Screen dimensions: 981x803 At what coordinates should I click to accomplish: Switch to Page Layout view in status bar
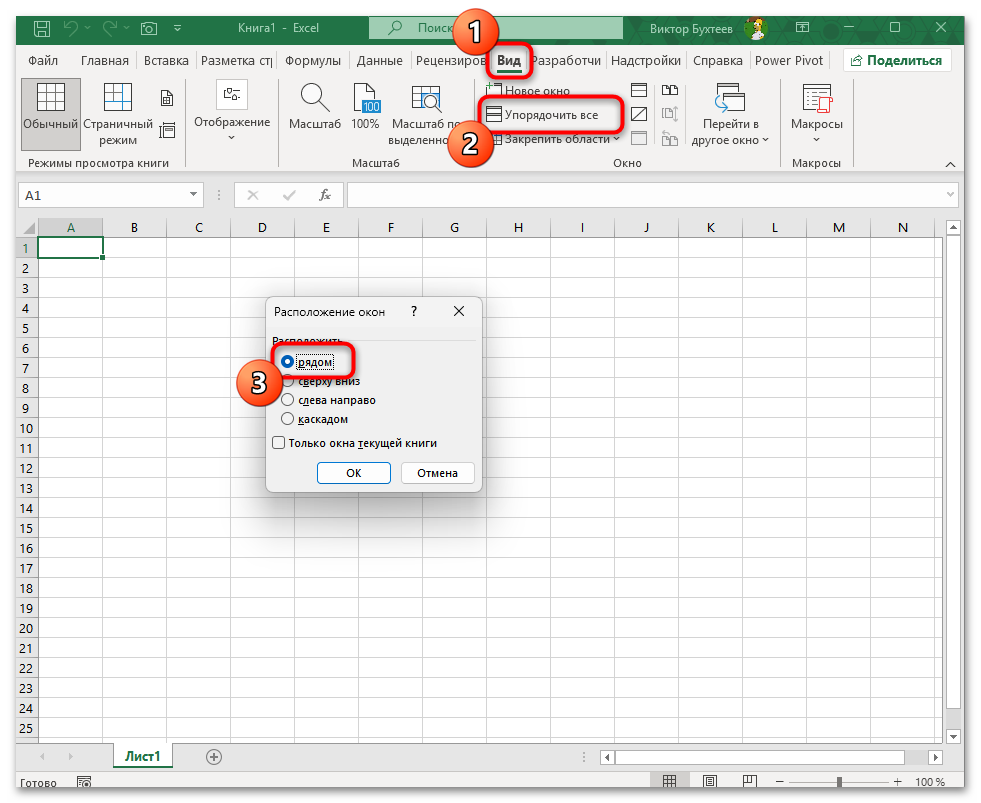pyautogui.click(x=709, y=780)
